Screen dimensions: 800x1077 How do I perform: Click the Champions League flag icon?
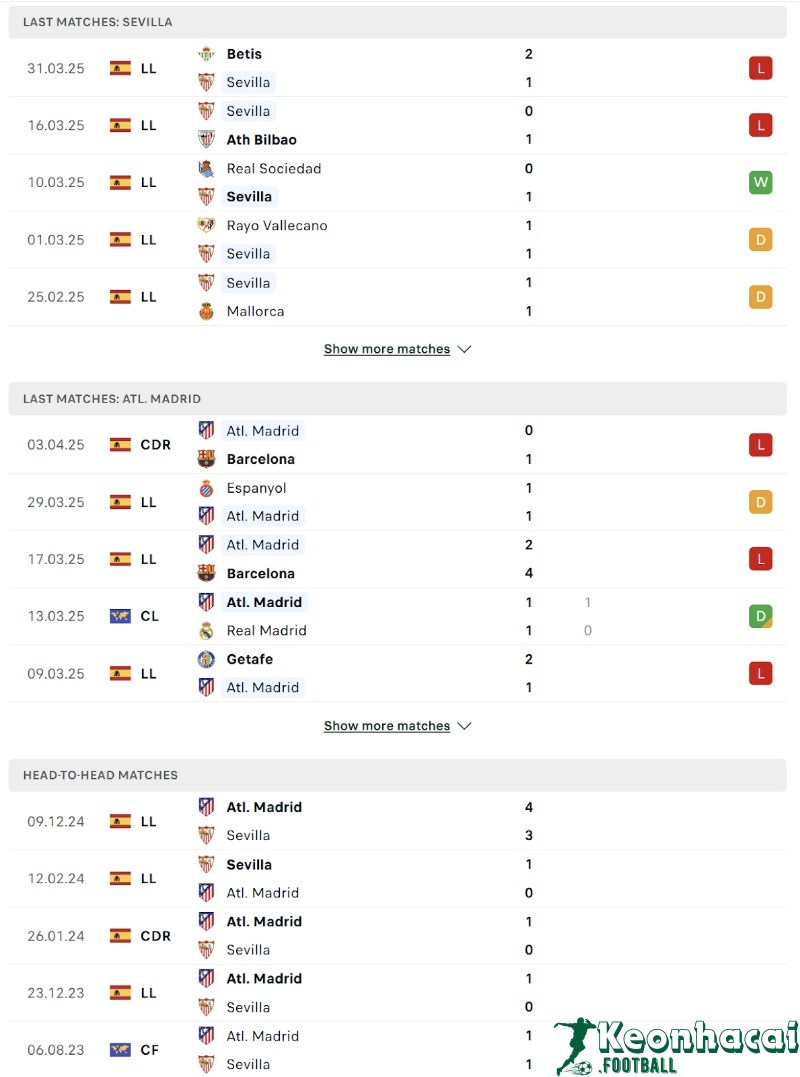tap(118, 616)
